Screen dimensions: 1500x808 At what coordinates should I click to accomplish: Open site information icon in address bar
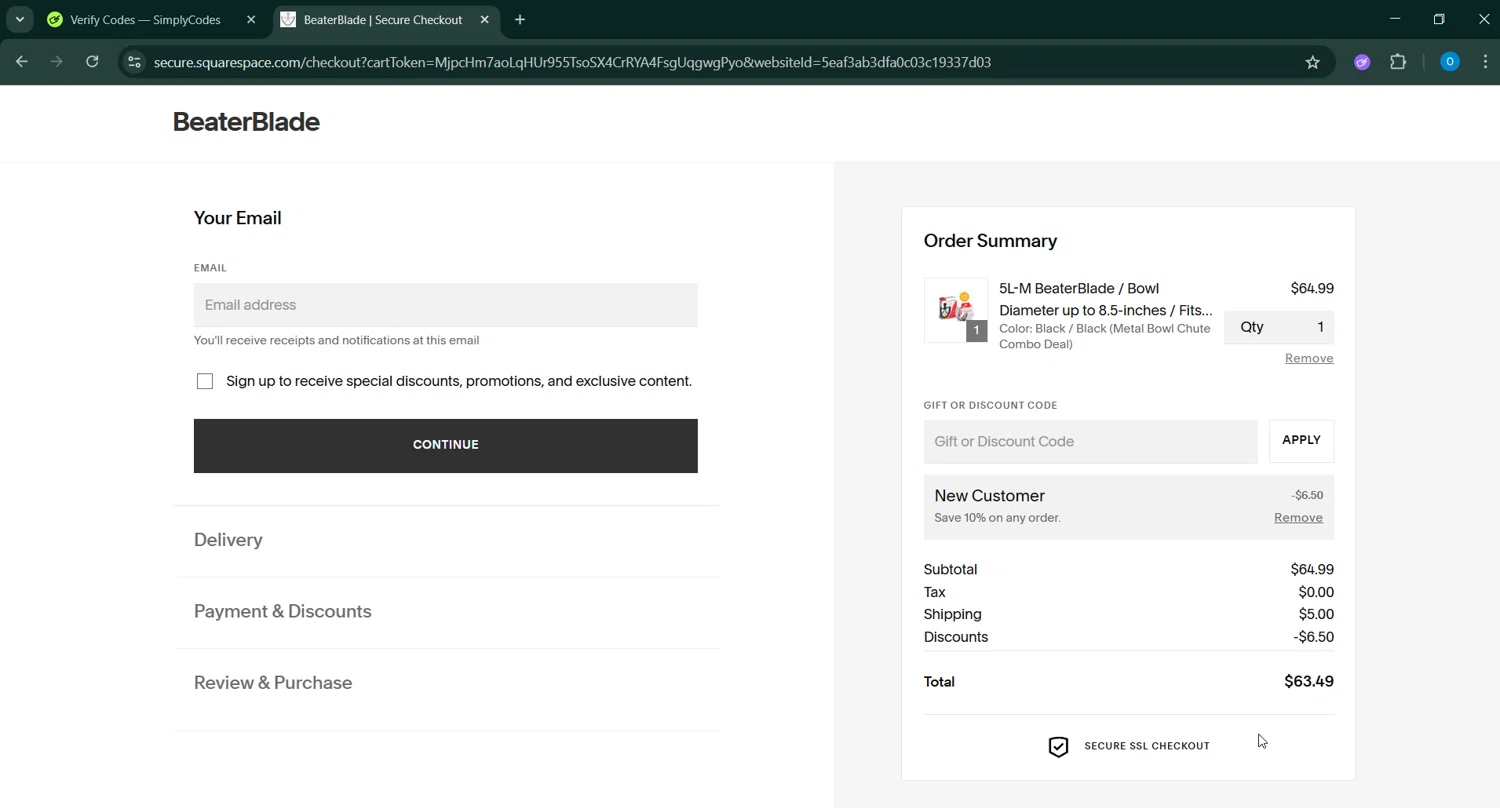coord(134,62)
